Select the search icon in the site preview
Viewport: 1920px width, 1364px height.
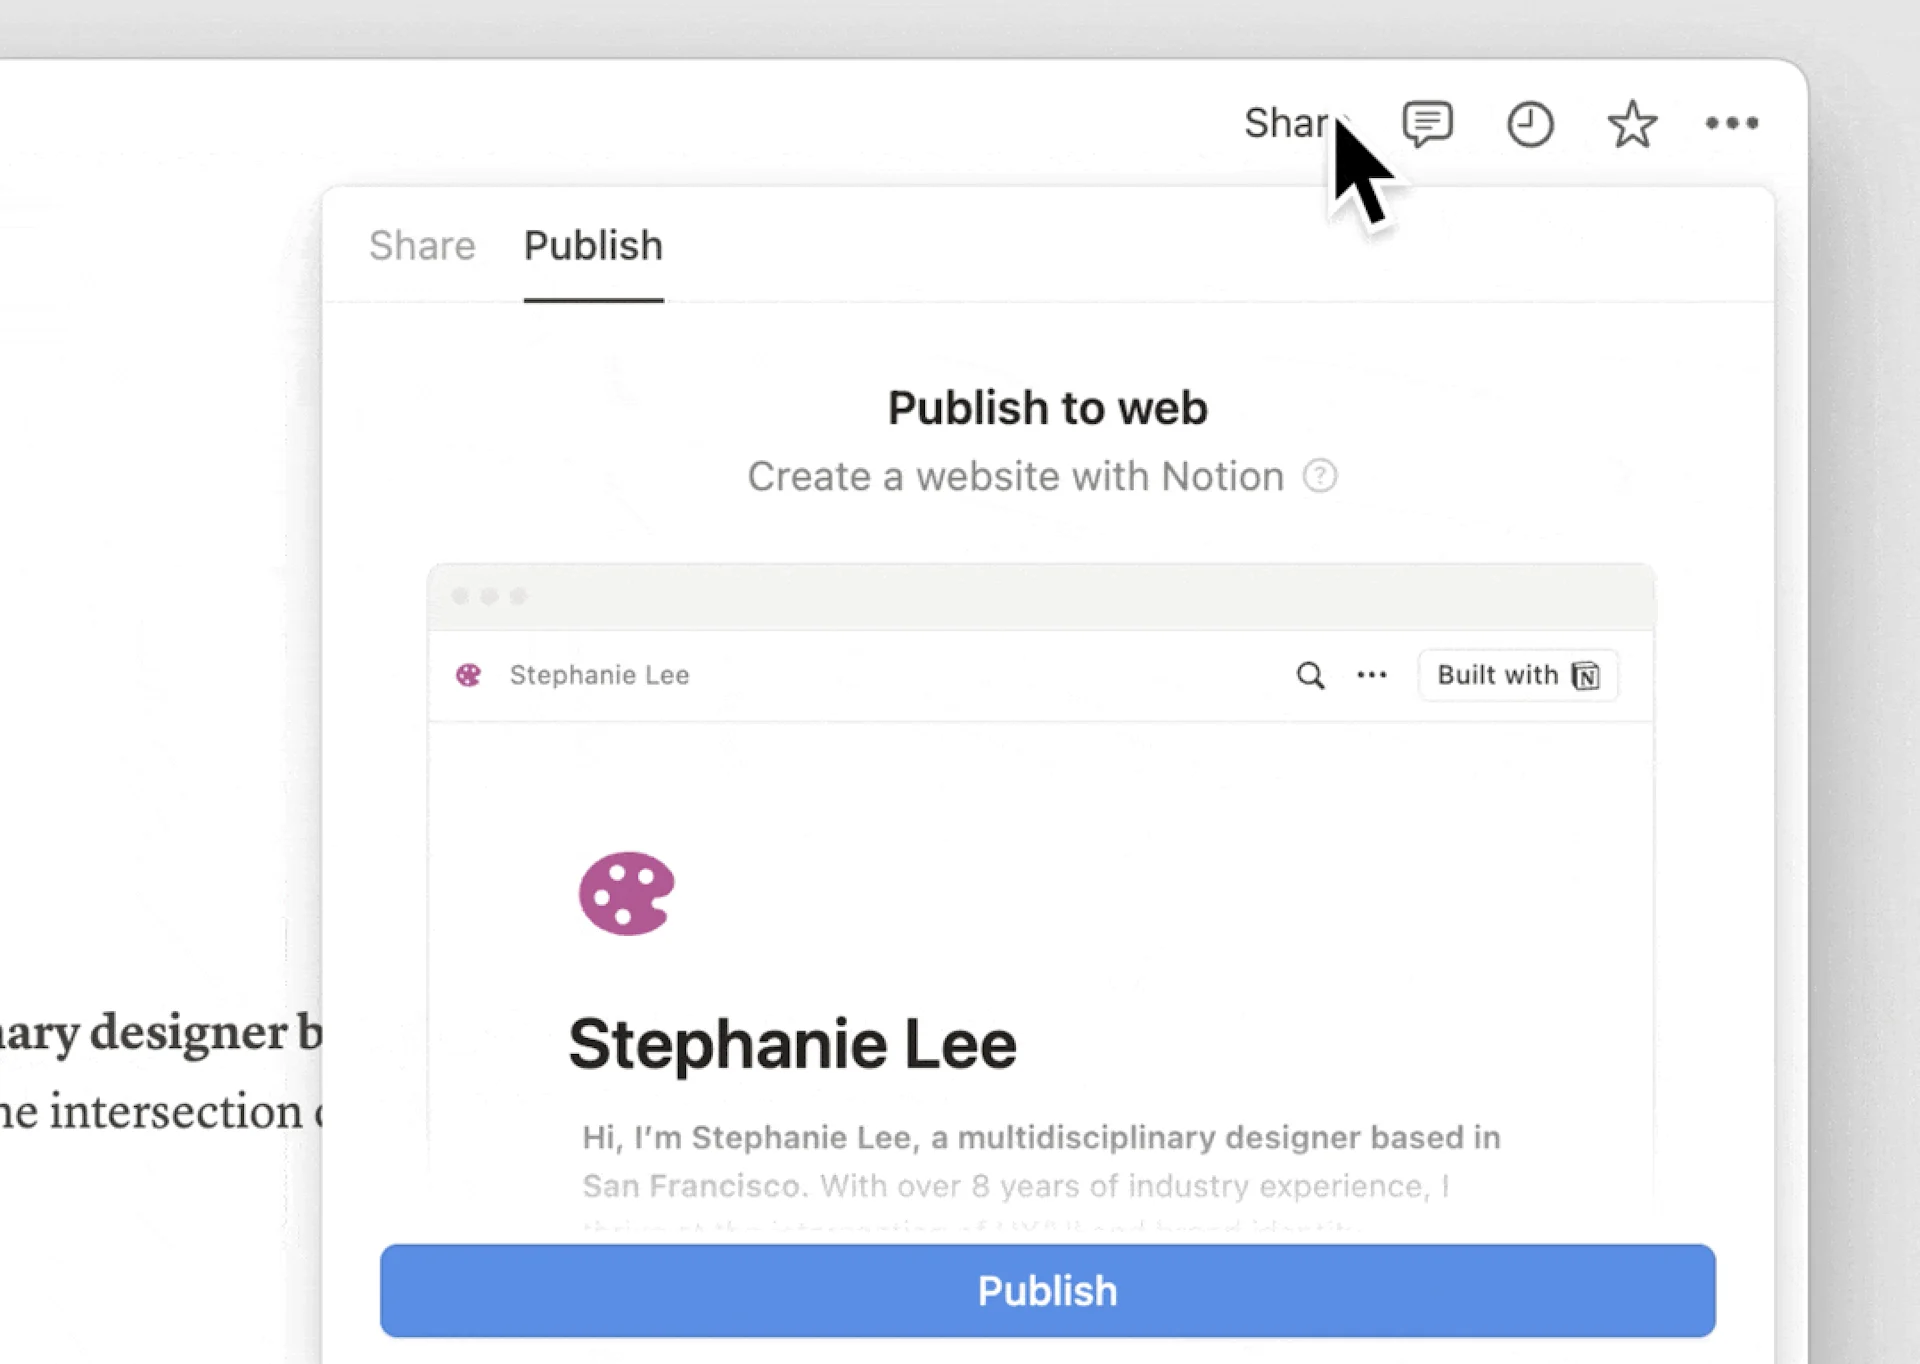click(1310, 675)
